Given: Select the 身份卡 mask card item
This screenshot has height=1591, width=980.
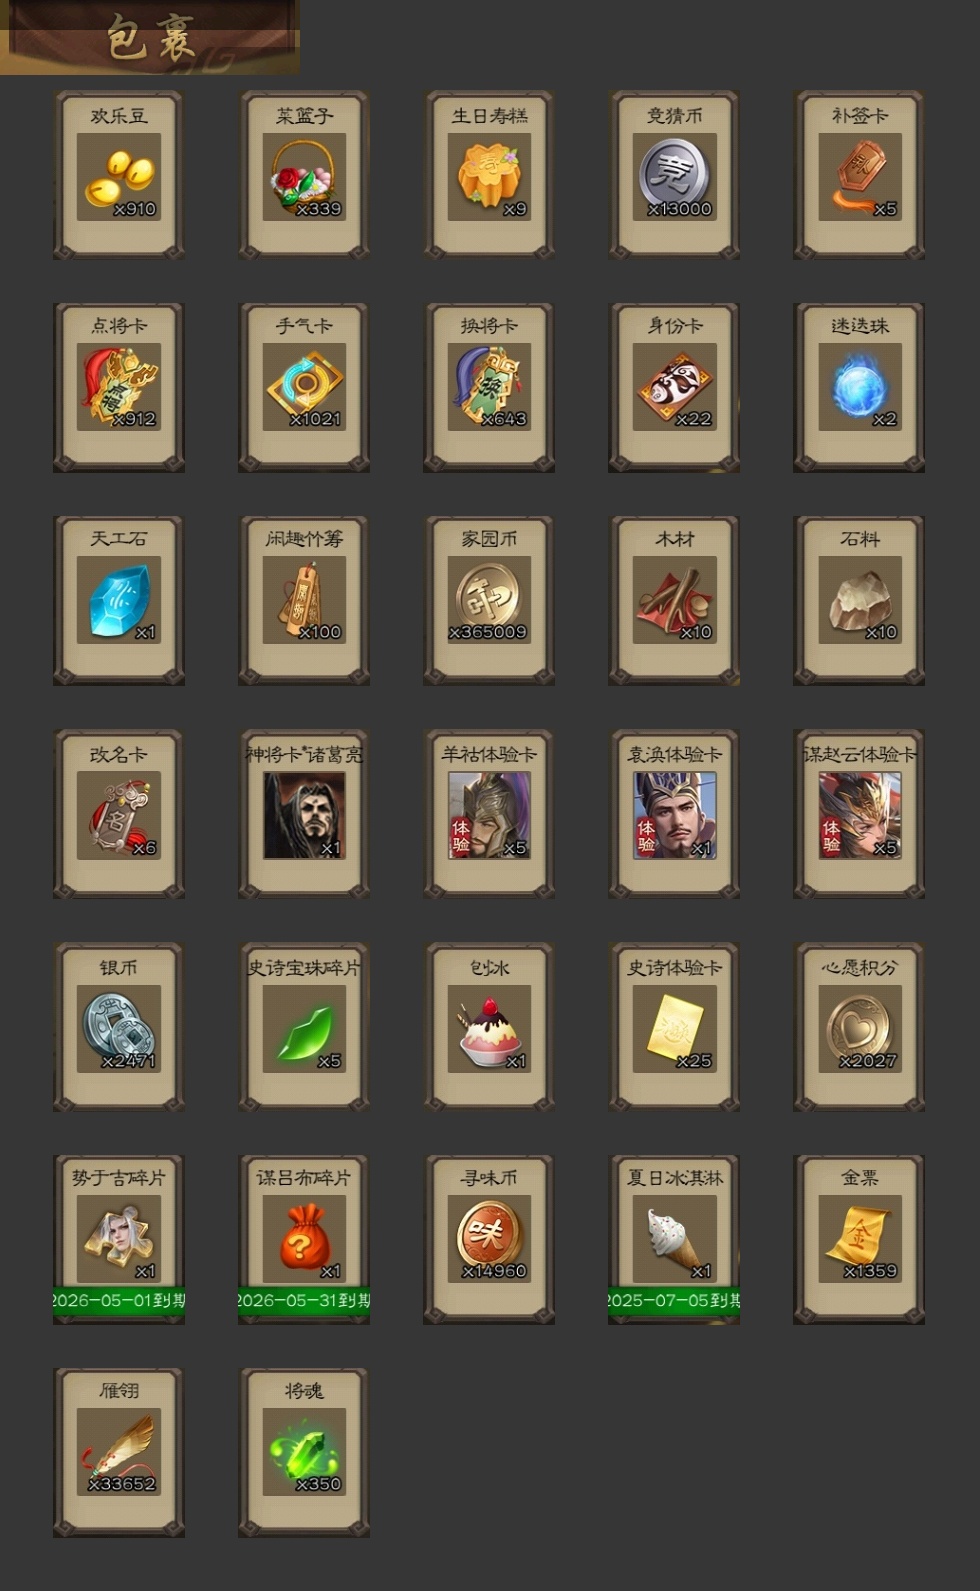Looking at the screenshot, I should (674, 387).
